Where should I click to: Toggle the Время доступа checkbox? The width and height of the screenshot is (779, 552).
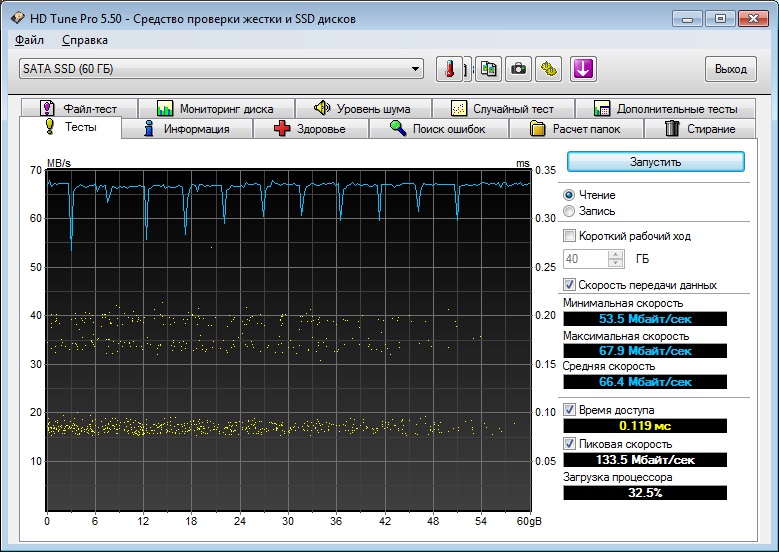click(570, 410)
